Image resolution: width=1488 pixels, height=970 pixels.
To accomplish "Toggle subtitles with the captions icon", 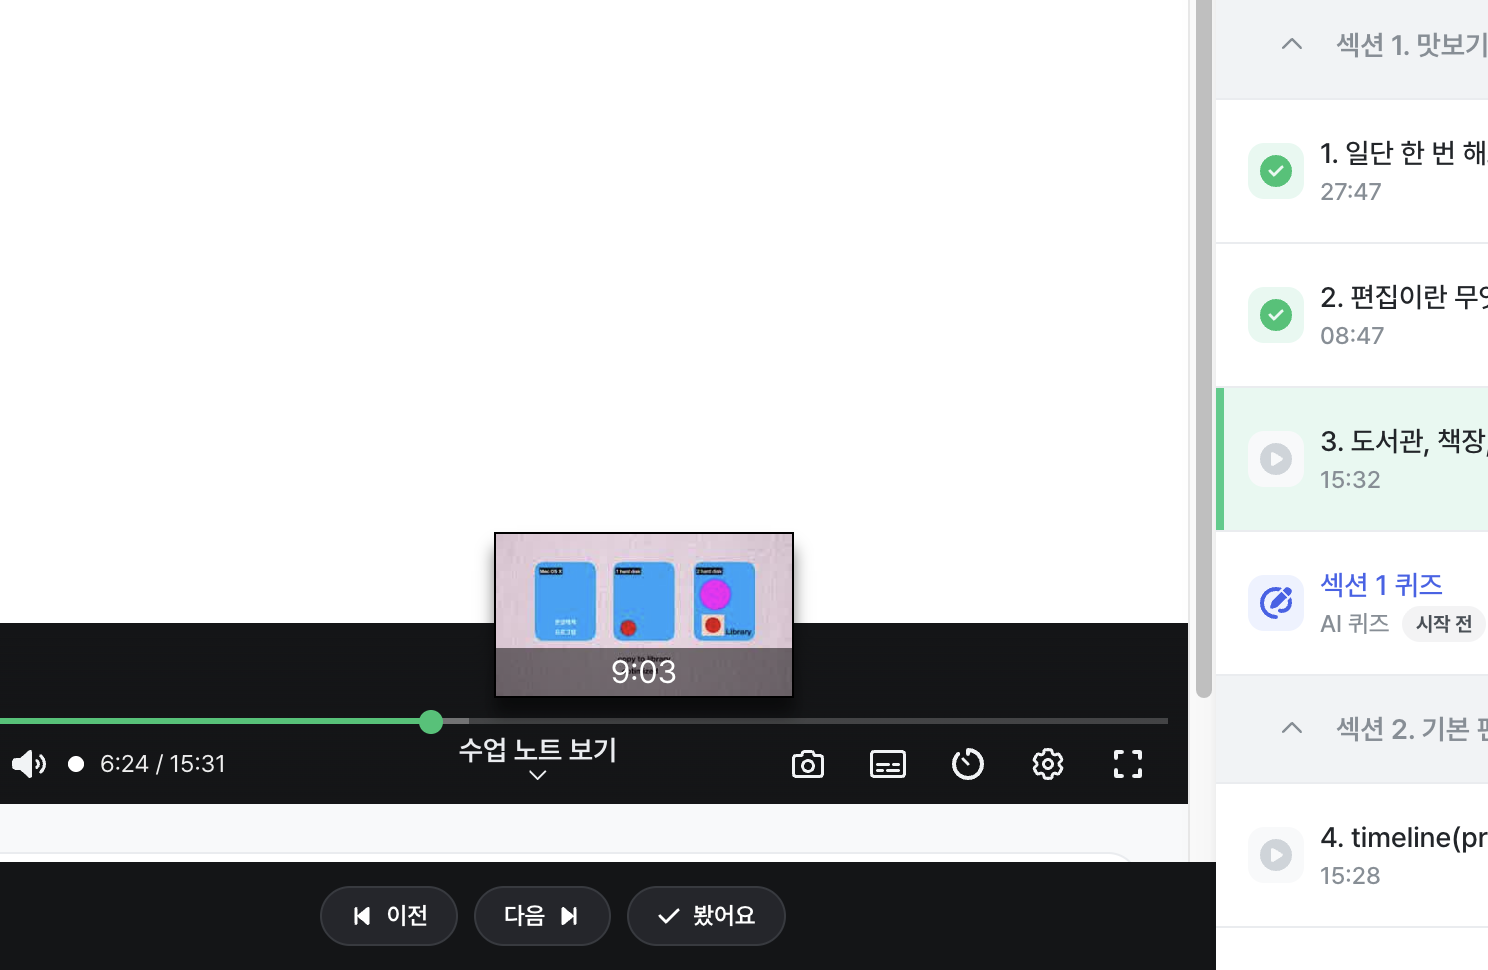I will point(888,764).
